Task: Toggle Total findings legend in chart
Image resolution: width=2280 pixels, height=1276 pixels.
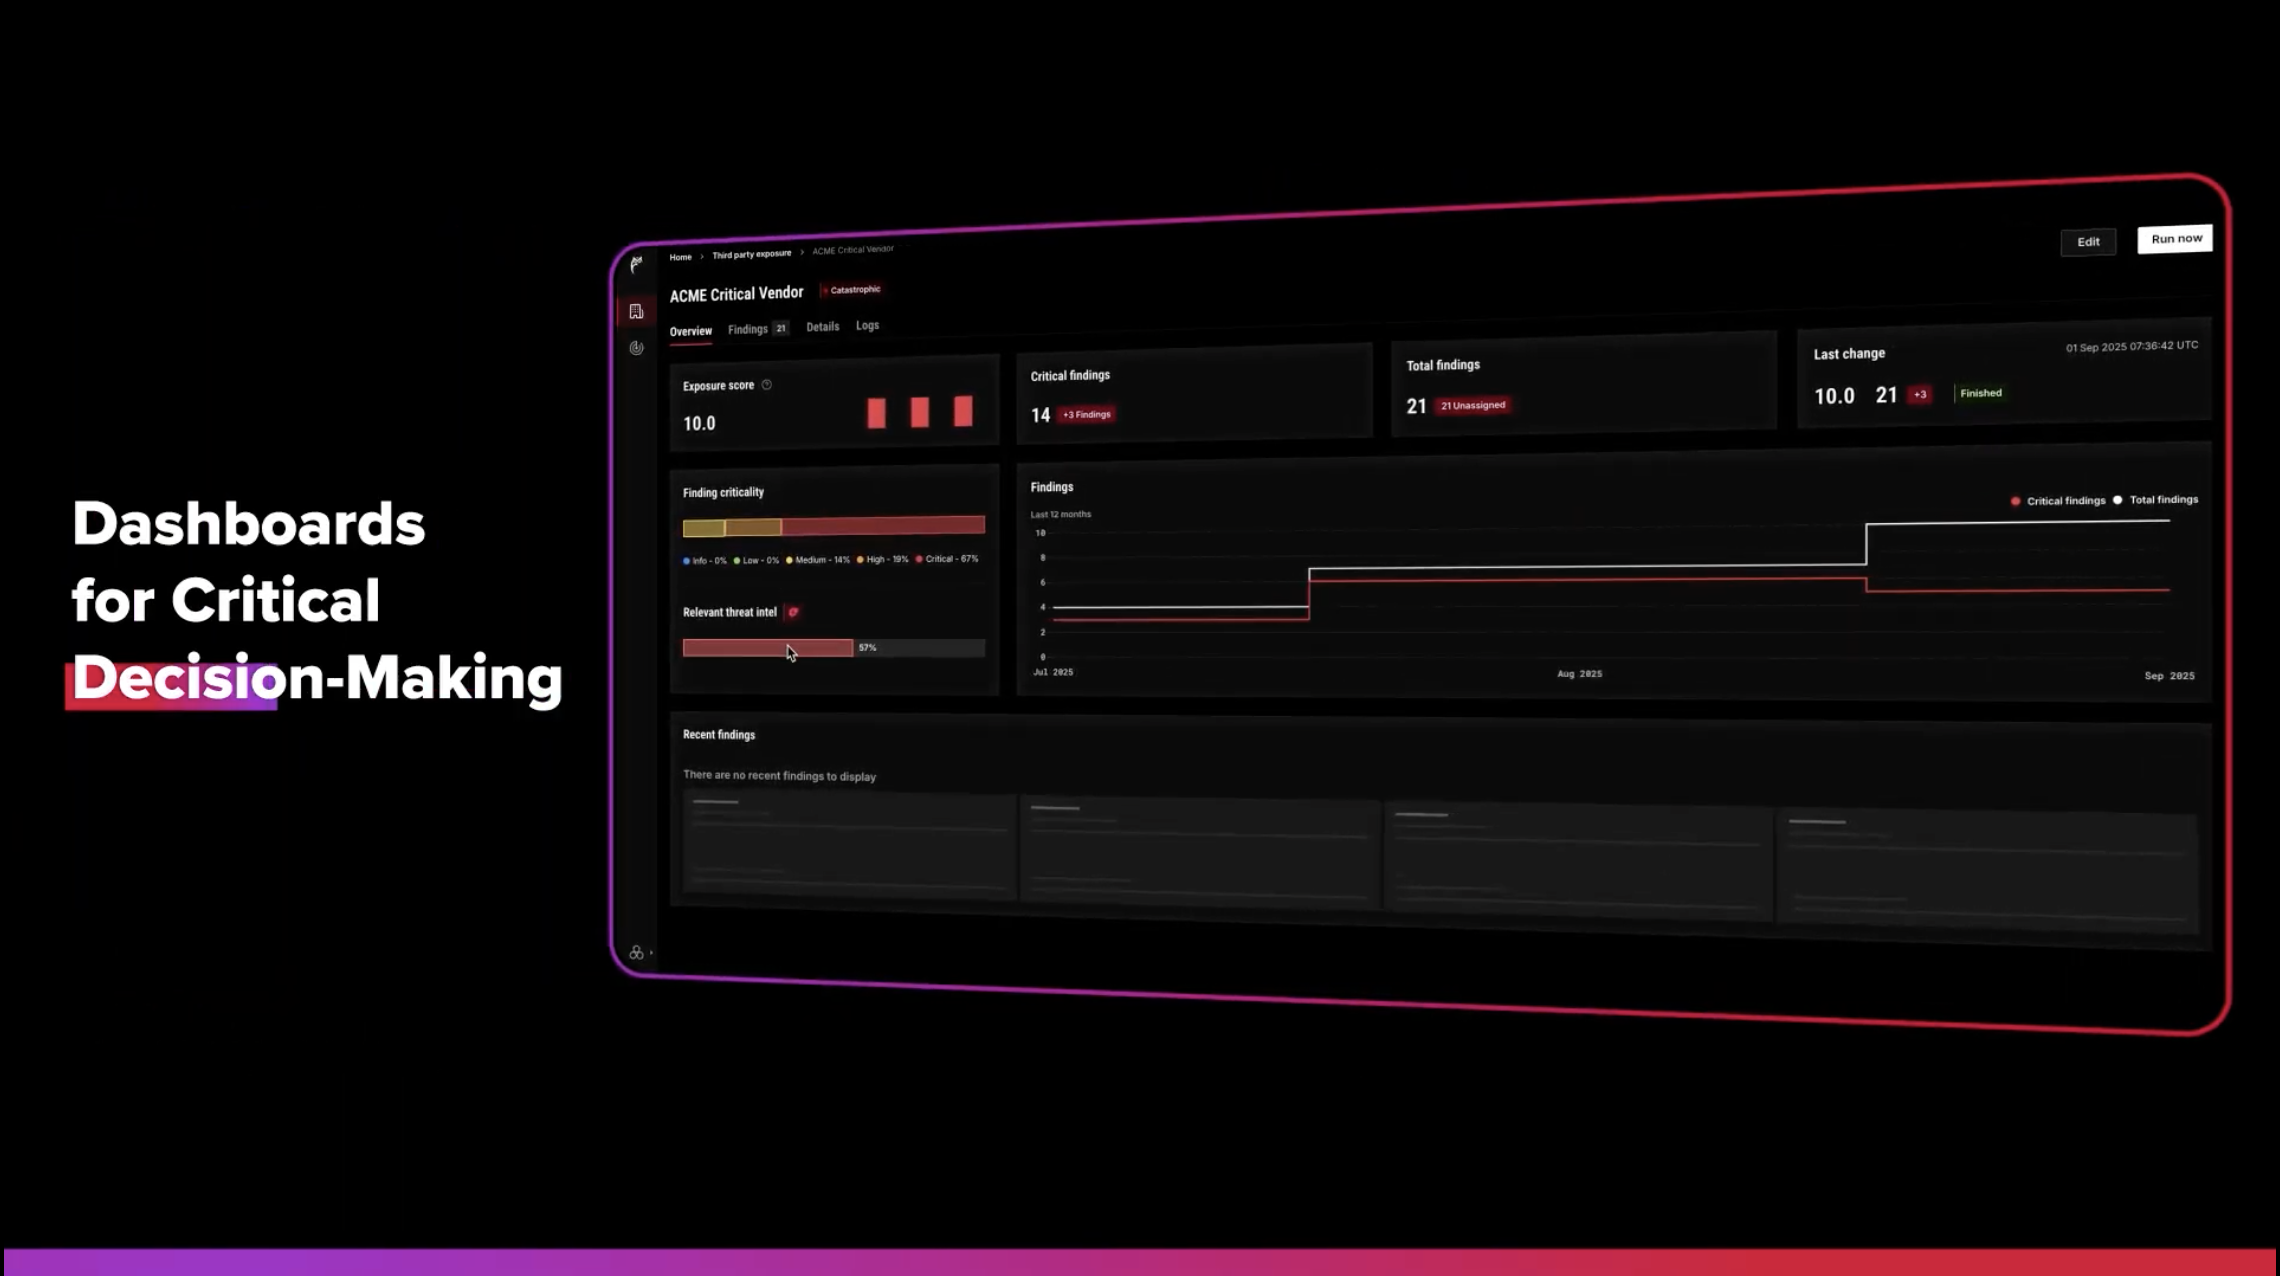Action: pos(2155,500)
